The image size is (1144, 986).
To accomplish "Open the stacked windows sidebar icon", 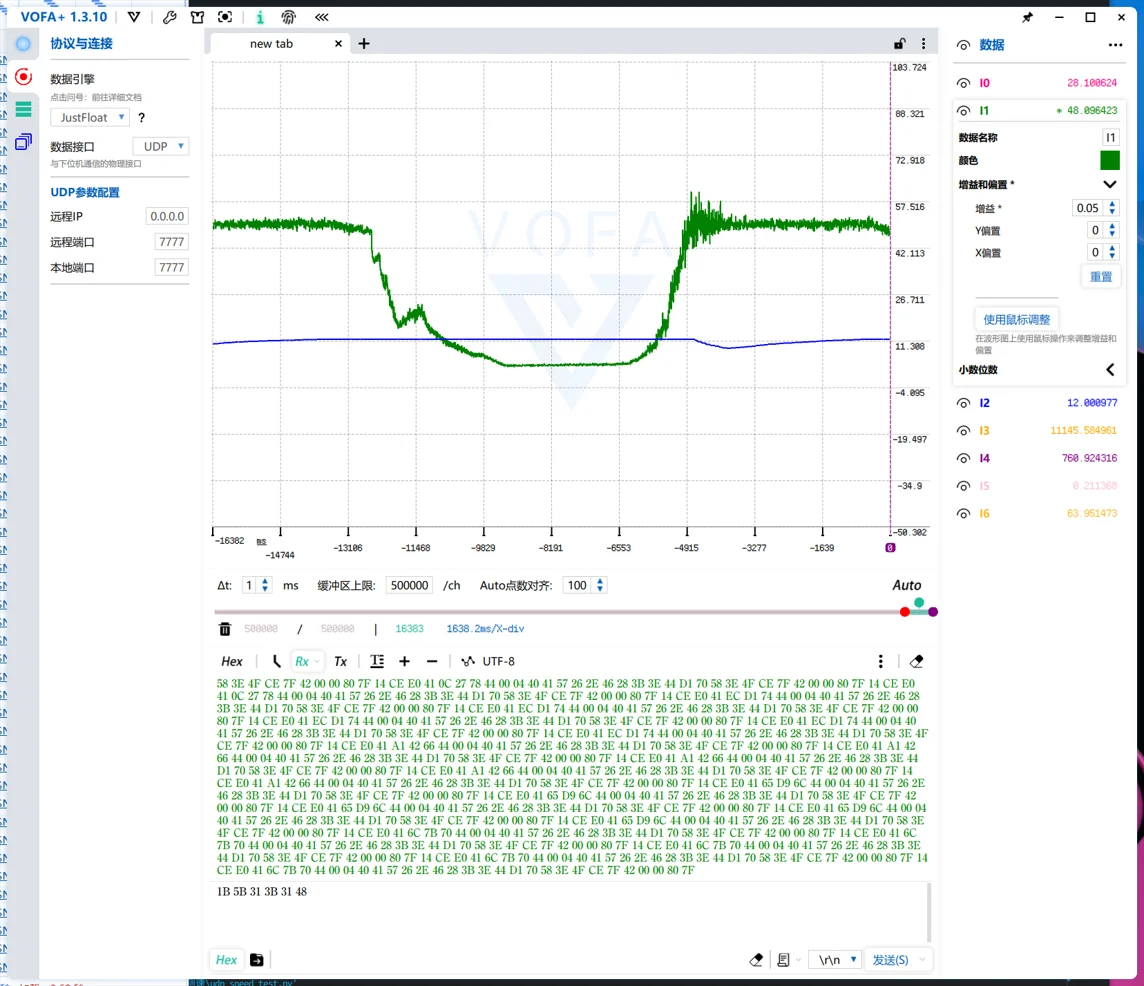I will (x=23, y=142).
